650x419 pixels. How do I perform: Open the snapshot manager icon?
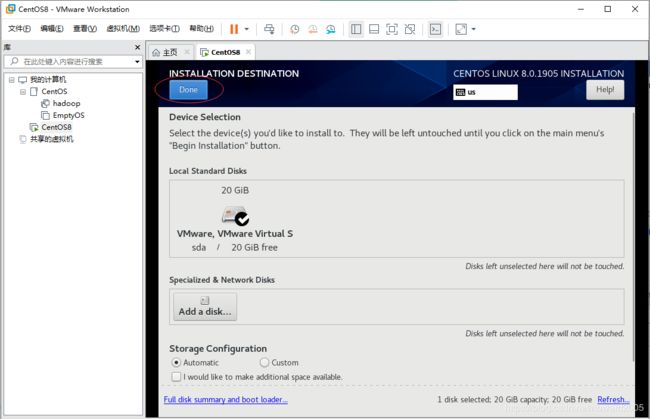331,29
